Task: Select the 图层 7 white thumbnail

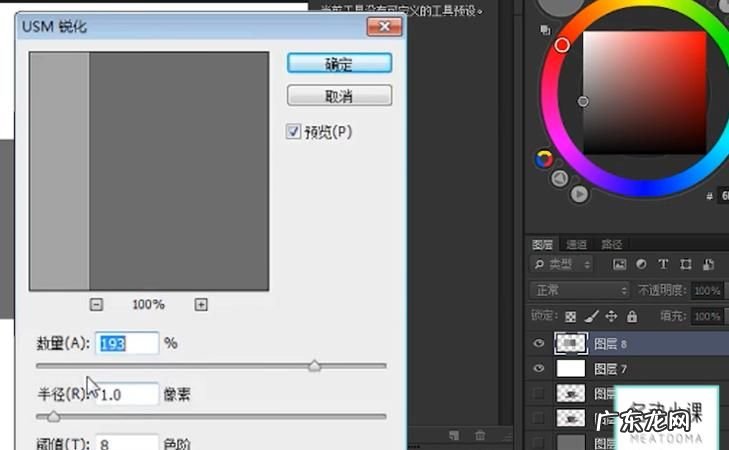Action: click(x=570, y=369)
